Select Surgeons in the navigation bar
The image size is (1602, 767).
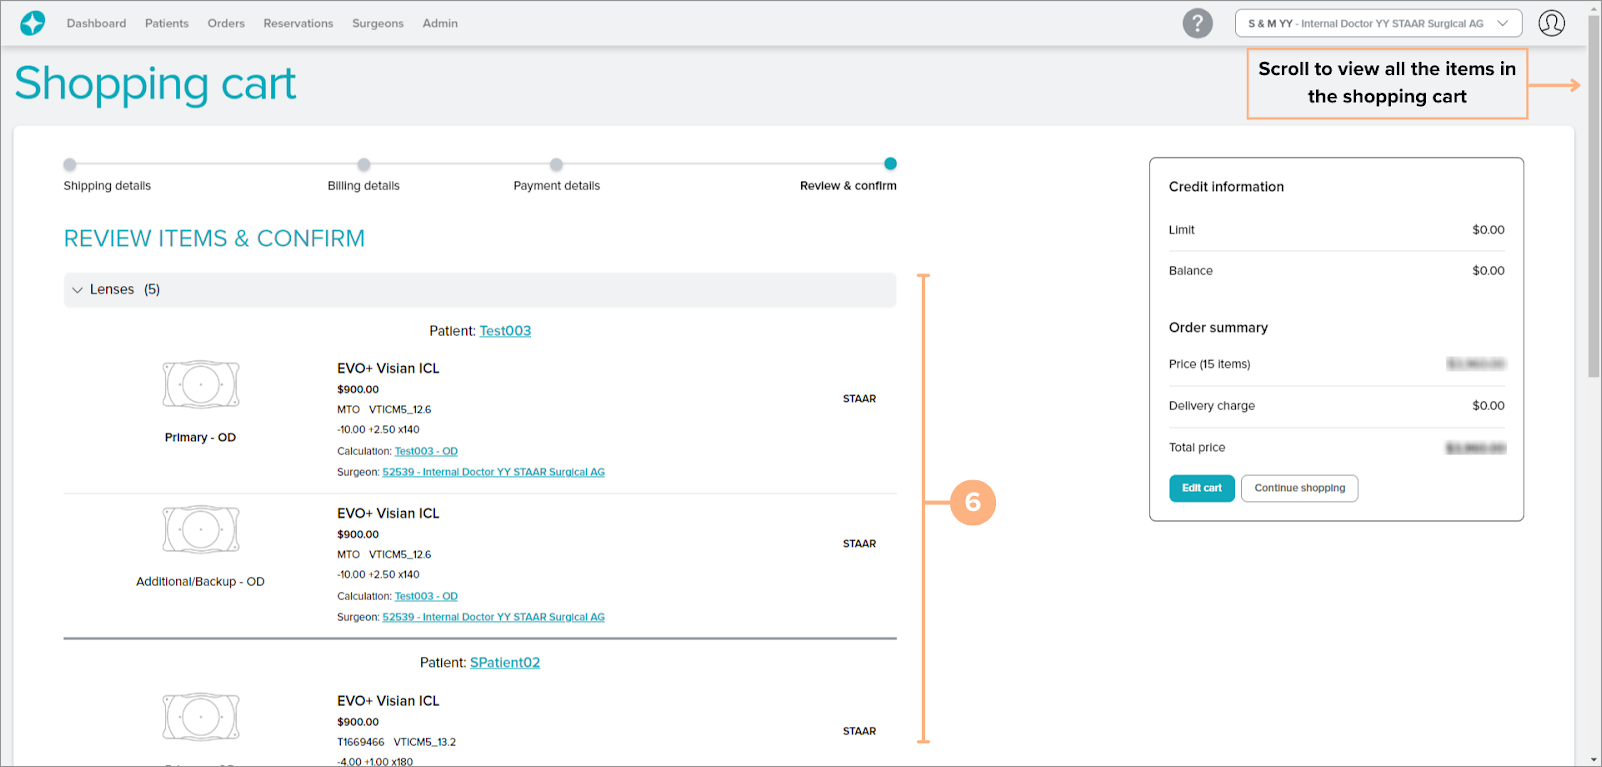point(377,23)
